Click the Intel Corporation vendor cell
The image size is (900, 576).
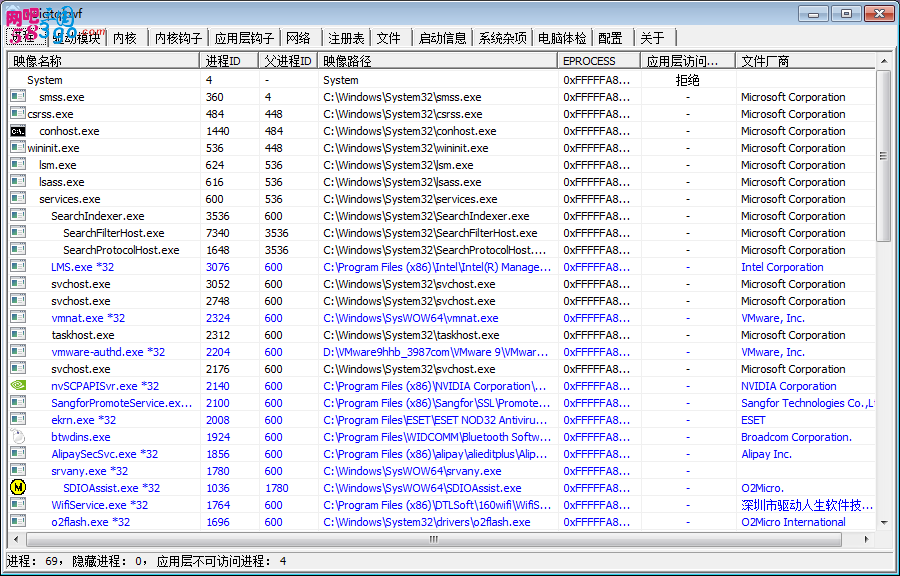[x=782, y=267]
